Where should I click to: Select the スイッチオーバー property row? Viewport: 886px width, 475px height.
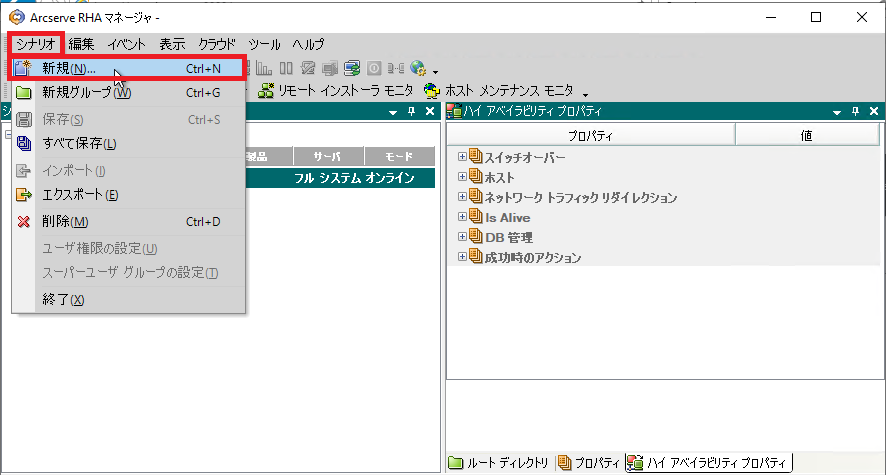pos(663,157)
